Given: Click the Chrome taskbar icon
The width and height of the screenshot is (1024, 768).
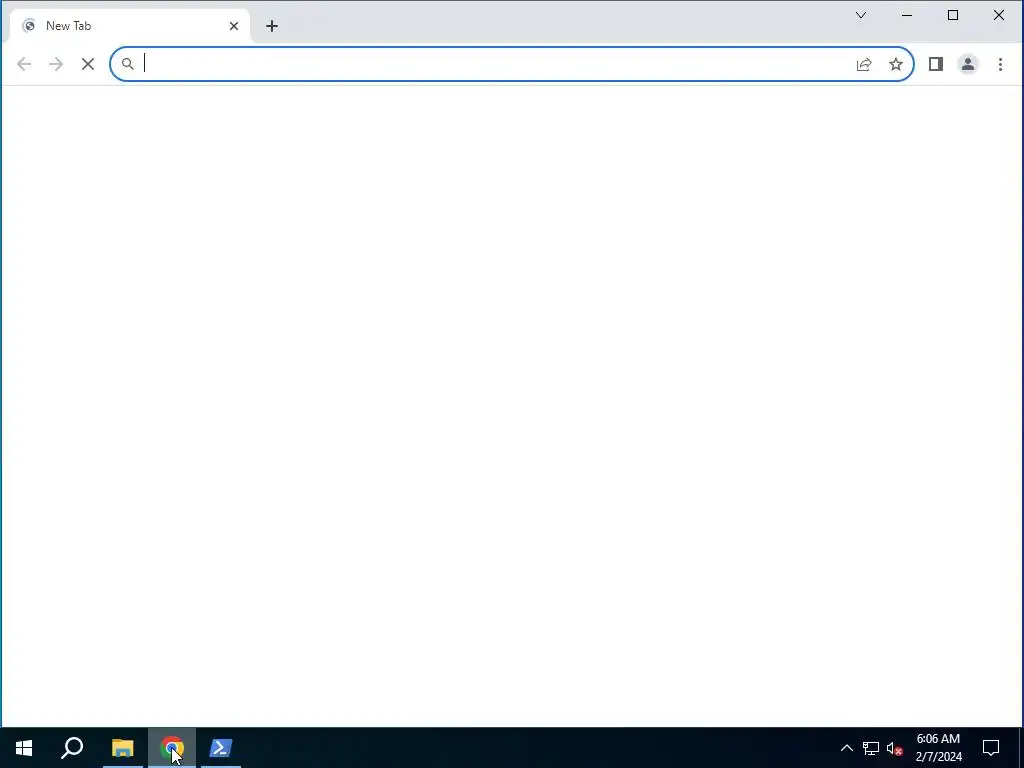Looking at the screenshot, I should [x=172, y=748].
